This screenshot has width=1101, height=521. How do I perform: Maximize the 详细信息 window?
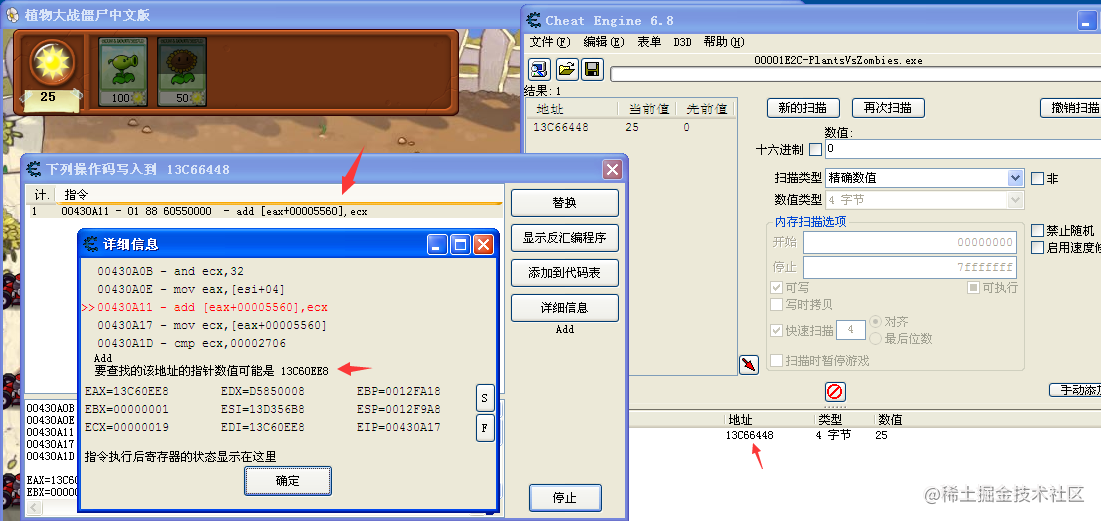461,245
